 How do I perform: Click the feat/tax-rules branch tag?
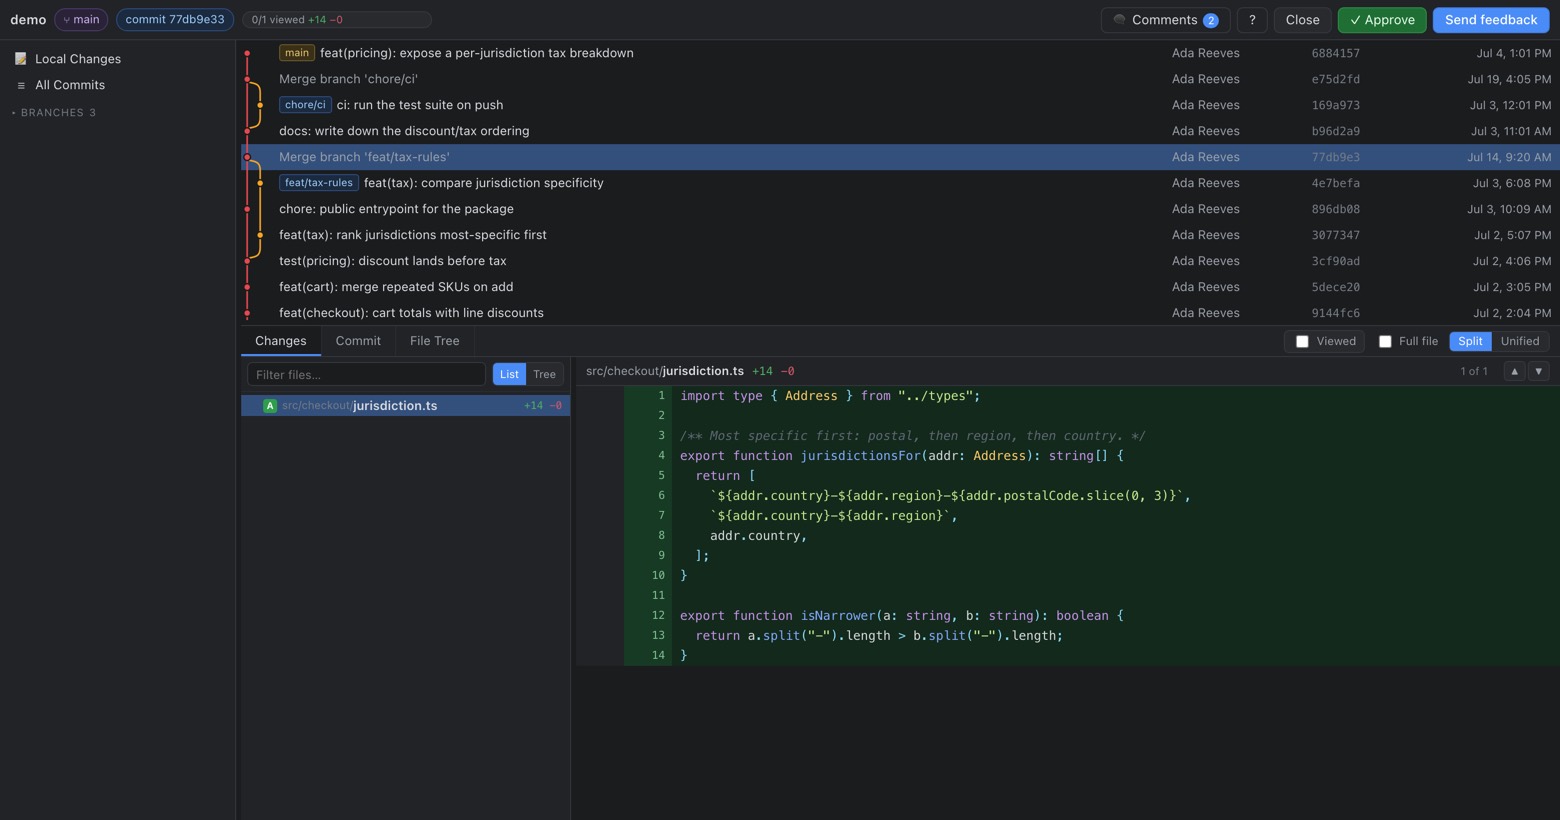point(318,183)
